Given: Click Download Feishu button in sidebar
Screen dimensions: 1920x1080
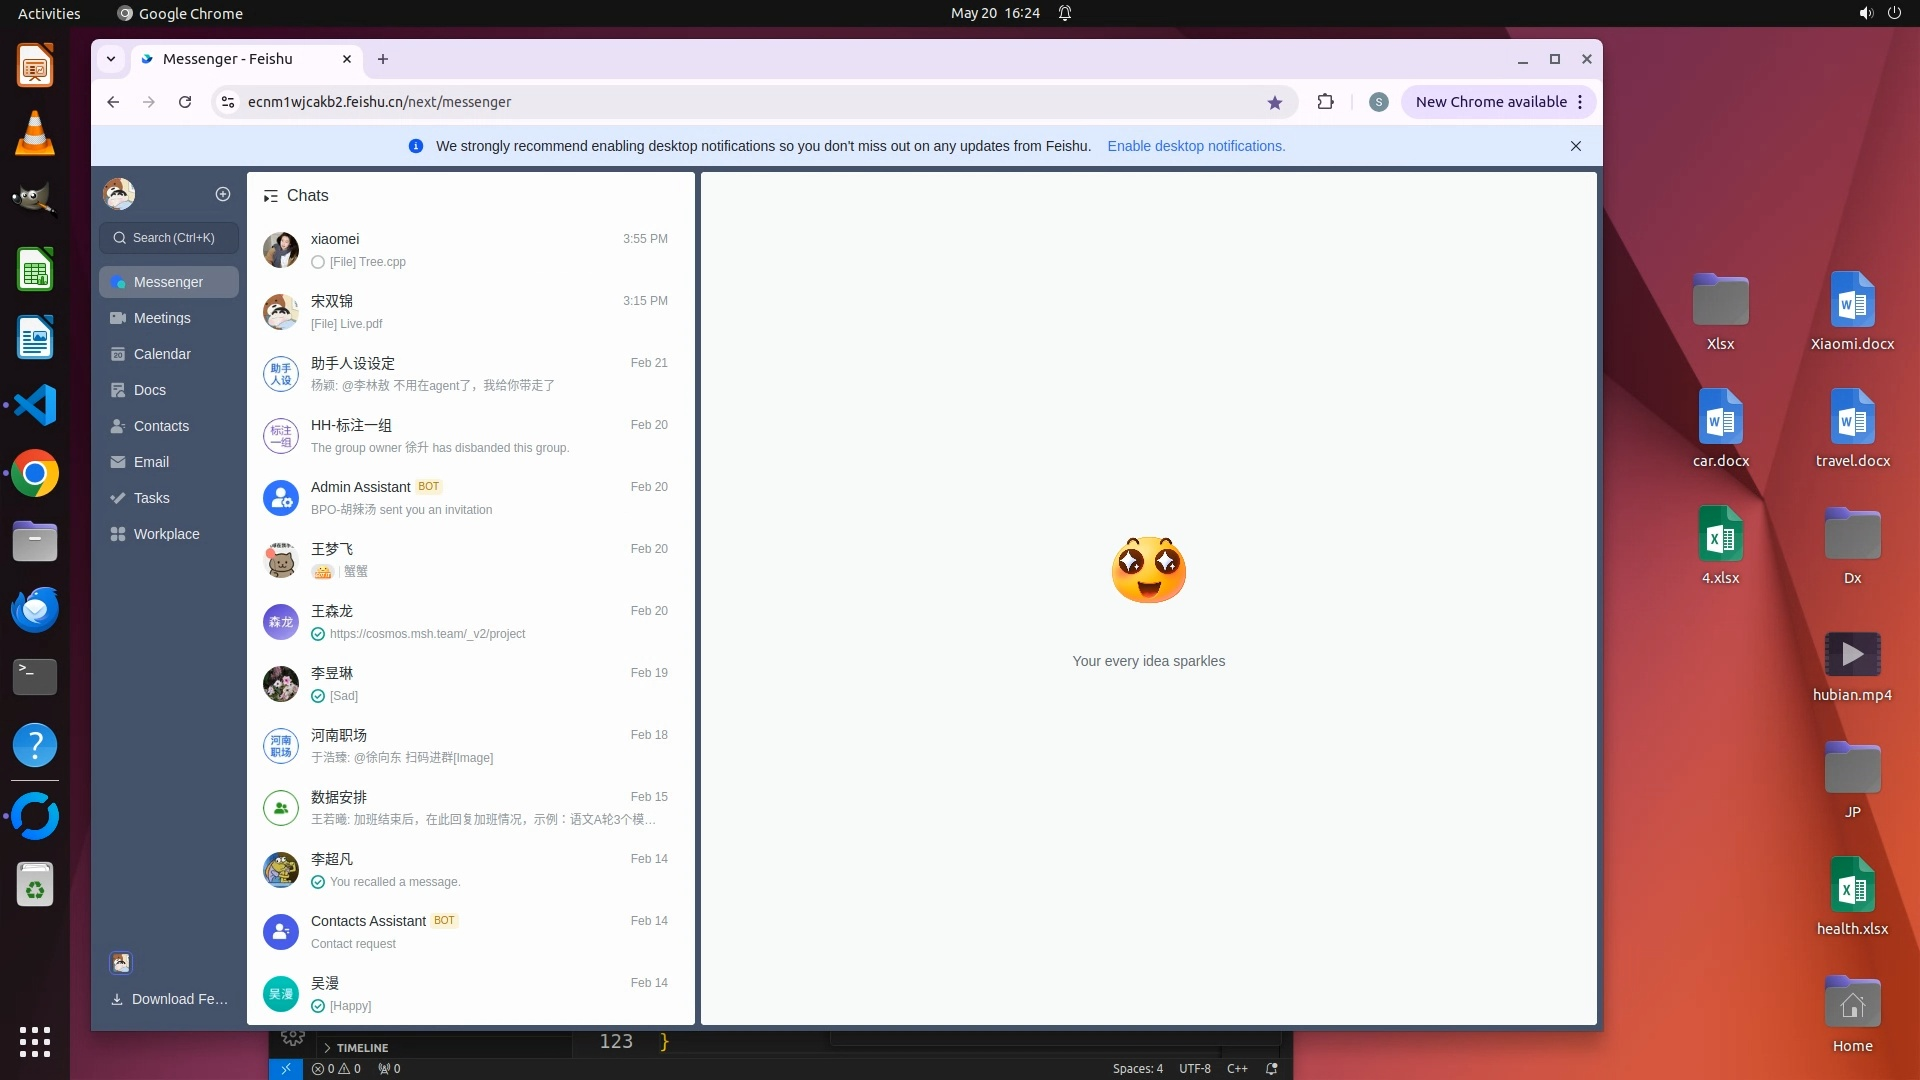Looking at the screenshot, I should (169, 999).
